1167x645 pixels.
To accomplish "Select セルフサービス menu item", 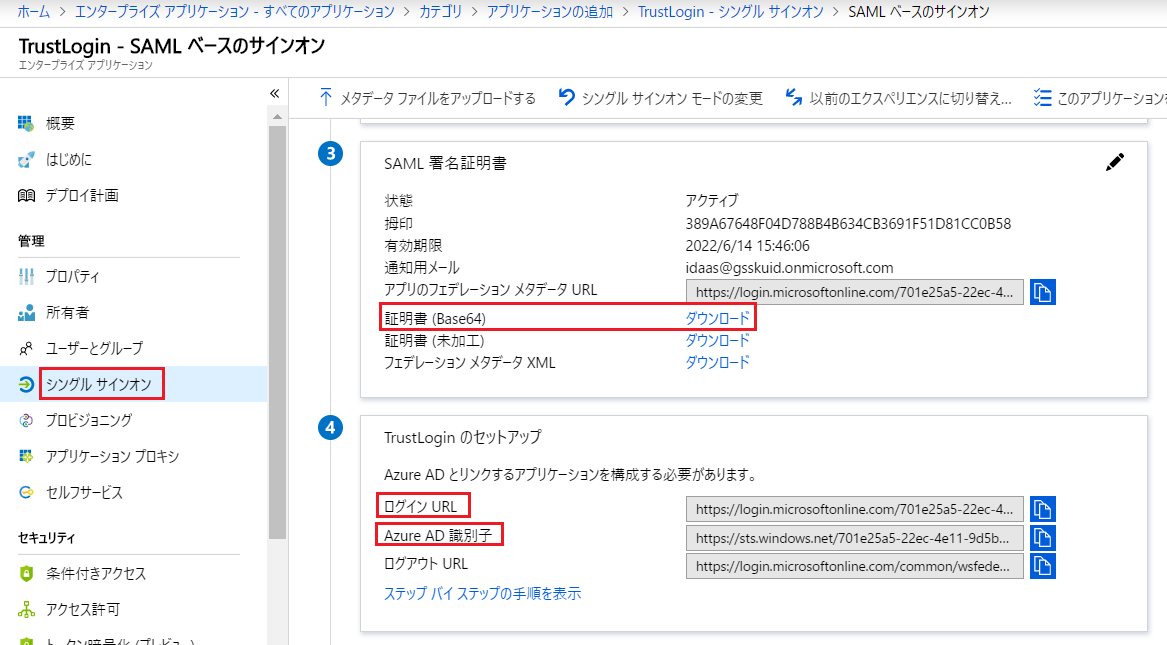I will click(84, 492).
